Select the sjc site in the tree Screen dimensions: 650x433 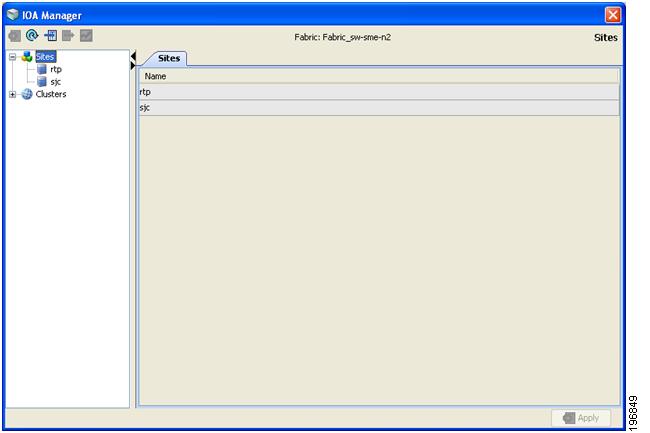[x=56, y=82]
